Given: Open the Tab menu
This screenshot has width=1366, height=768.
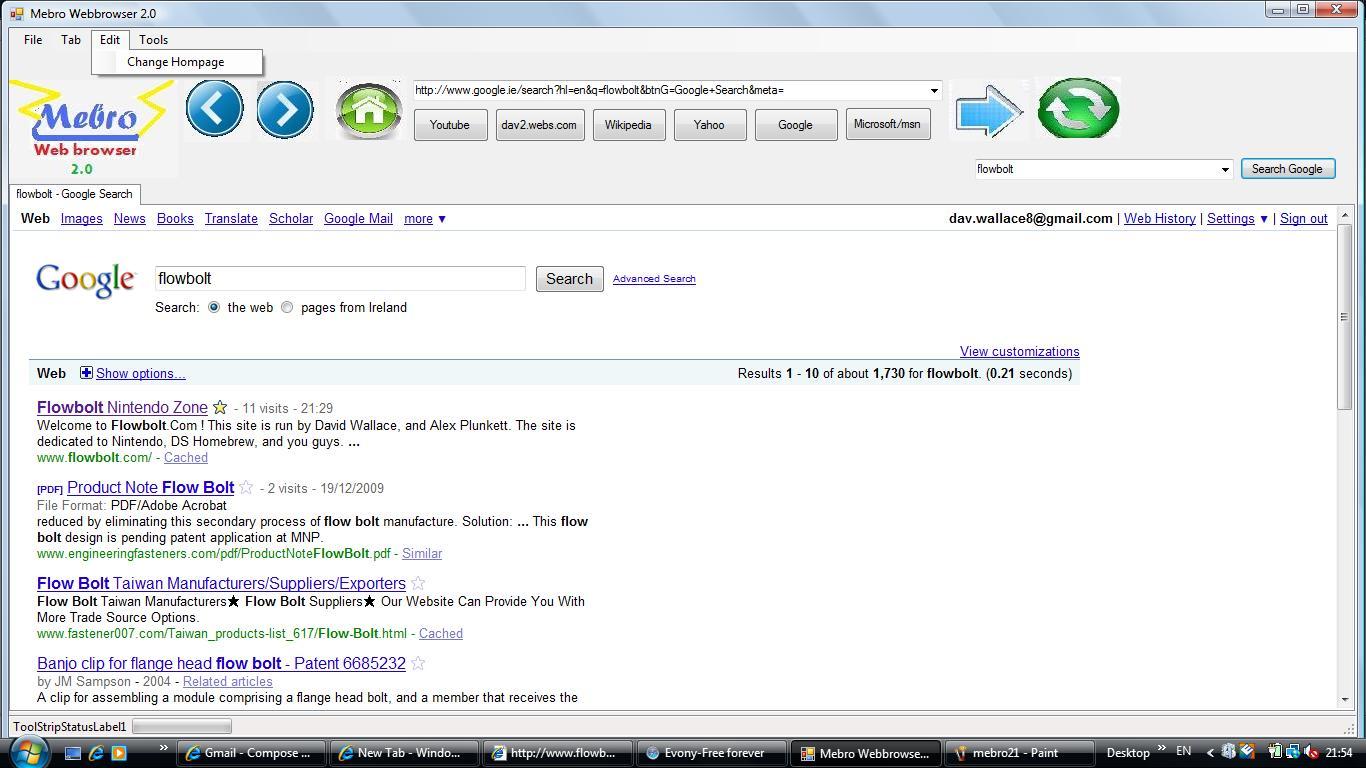Looking at the screenshot, I should 71,40.
